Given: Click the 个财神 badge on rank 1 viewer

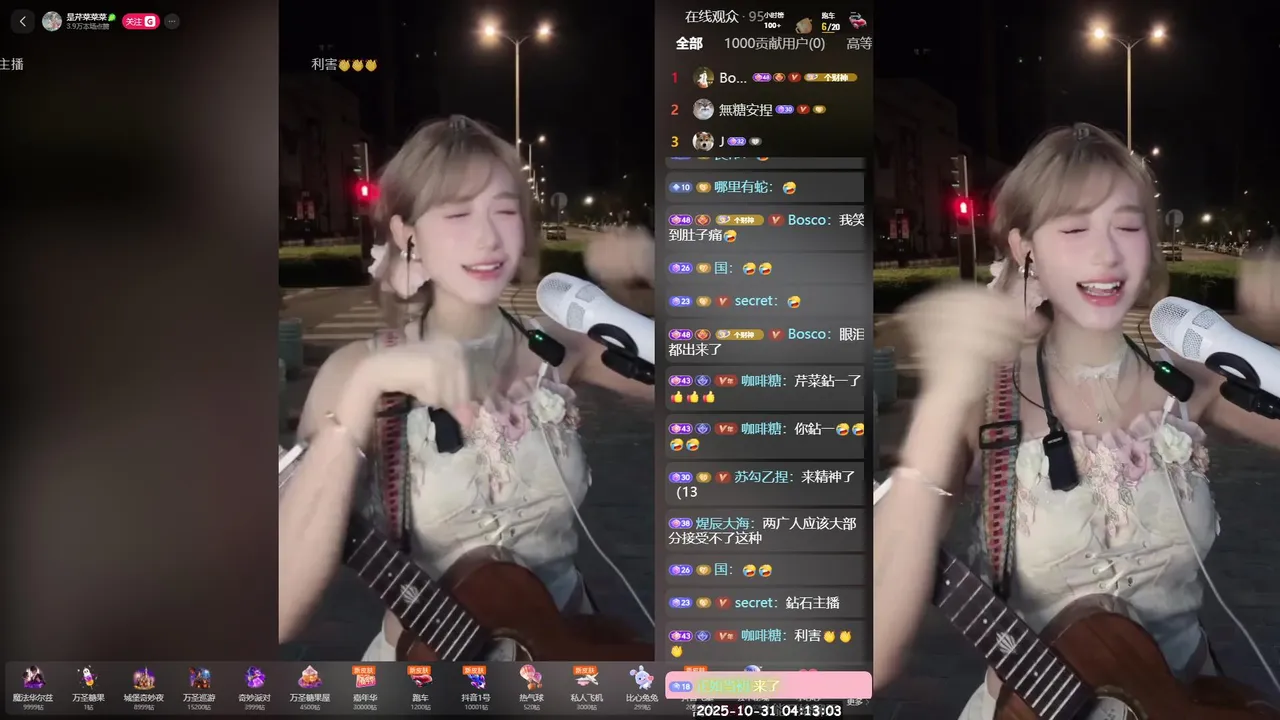Looking at the screenshot, I should (x=830, y=77).
